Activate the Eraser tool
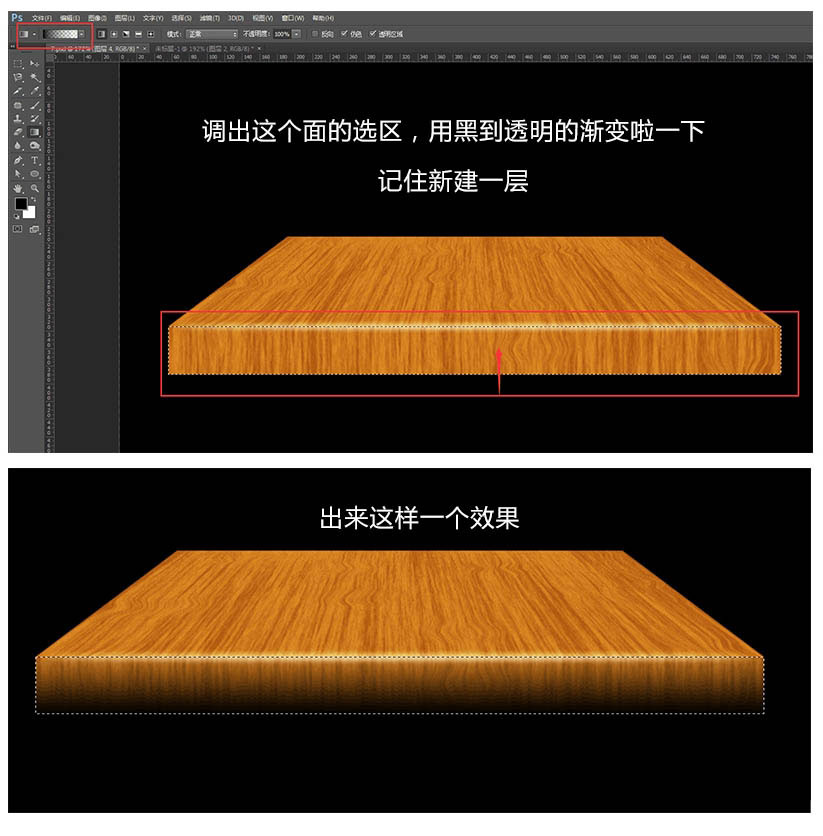The image size is (823, 836). pyautogui.click(x=17, y=131)
